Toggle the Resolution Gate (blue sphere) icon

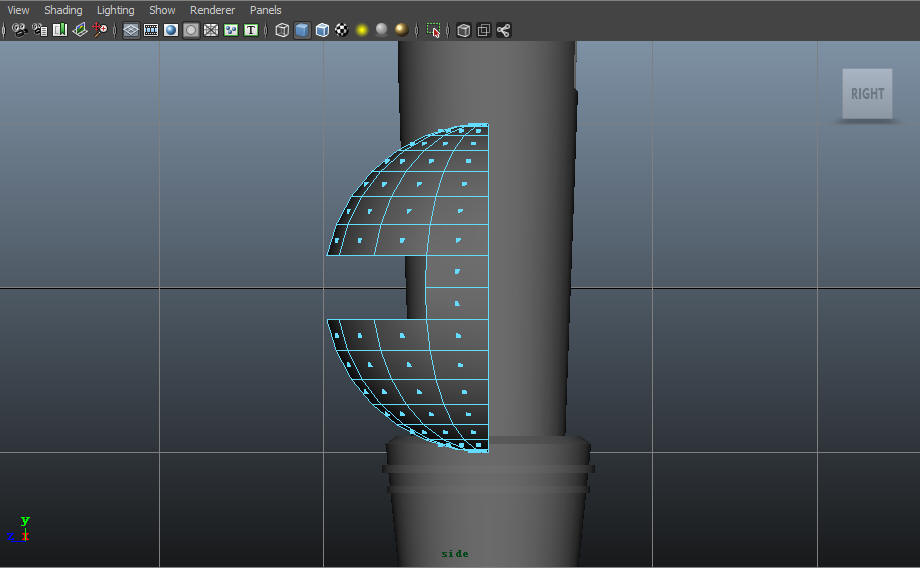pos(171,30)
